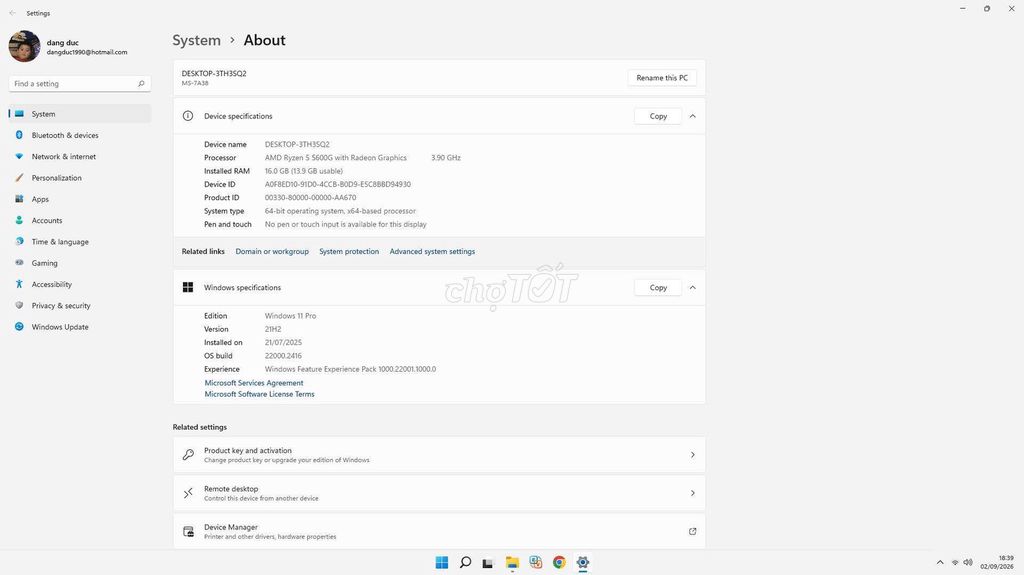The image size is (1024, 575).
Task: Open Windows Update settings
Action: (80, 327)
